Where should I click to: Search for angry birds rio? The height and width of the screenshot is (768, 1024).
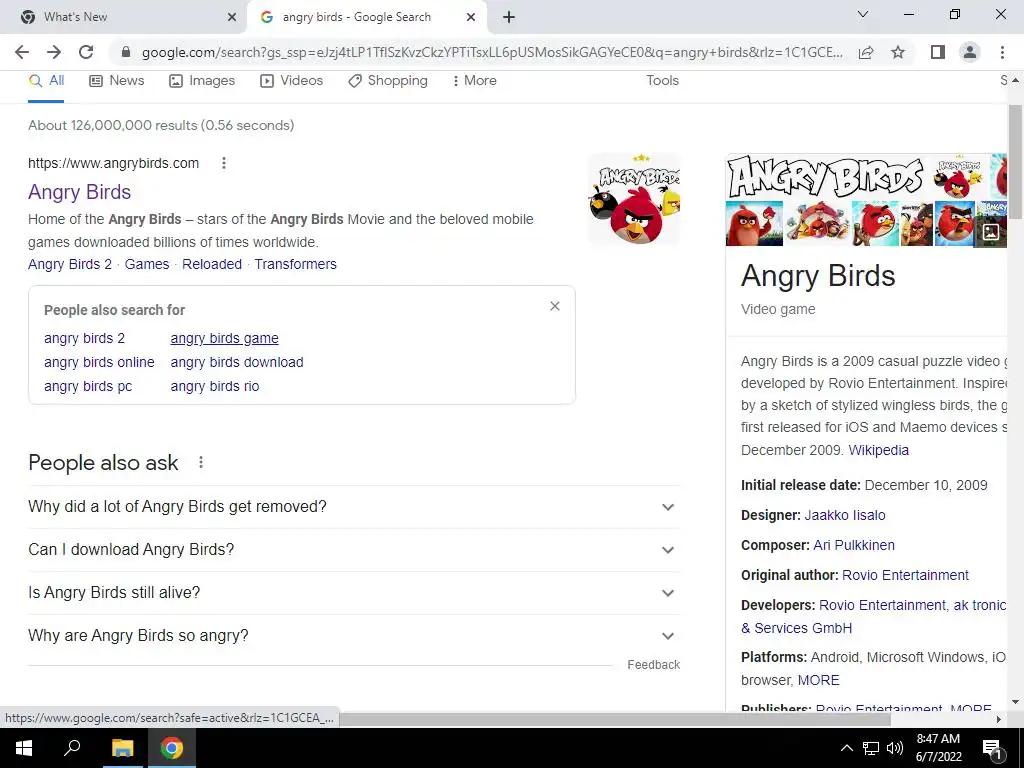(215, 387)
